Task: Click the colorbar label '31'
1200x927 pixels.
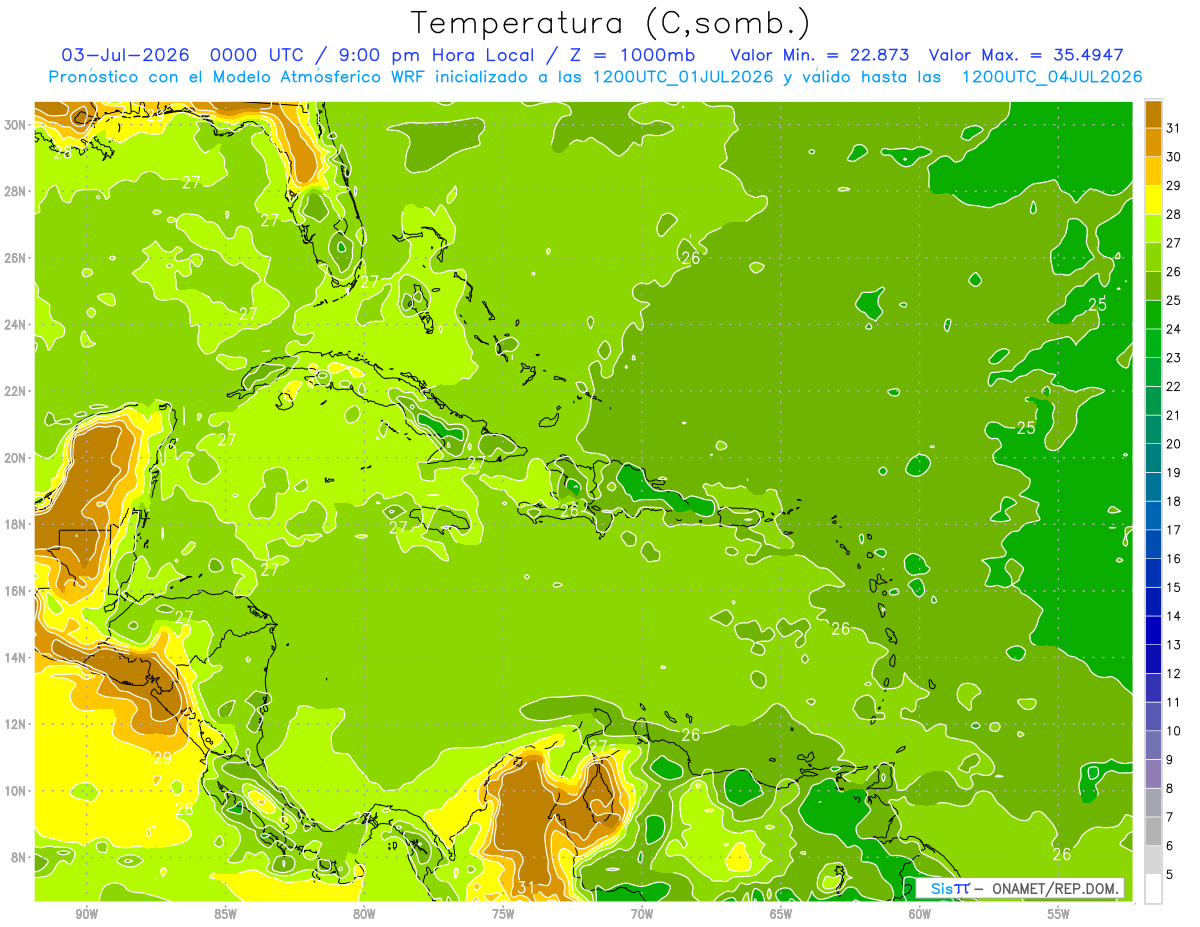Action: tap(1174, 128)
